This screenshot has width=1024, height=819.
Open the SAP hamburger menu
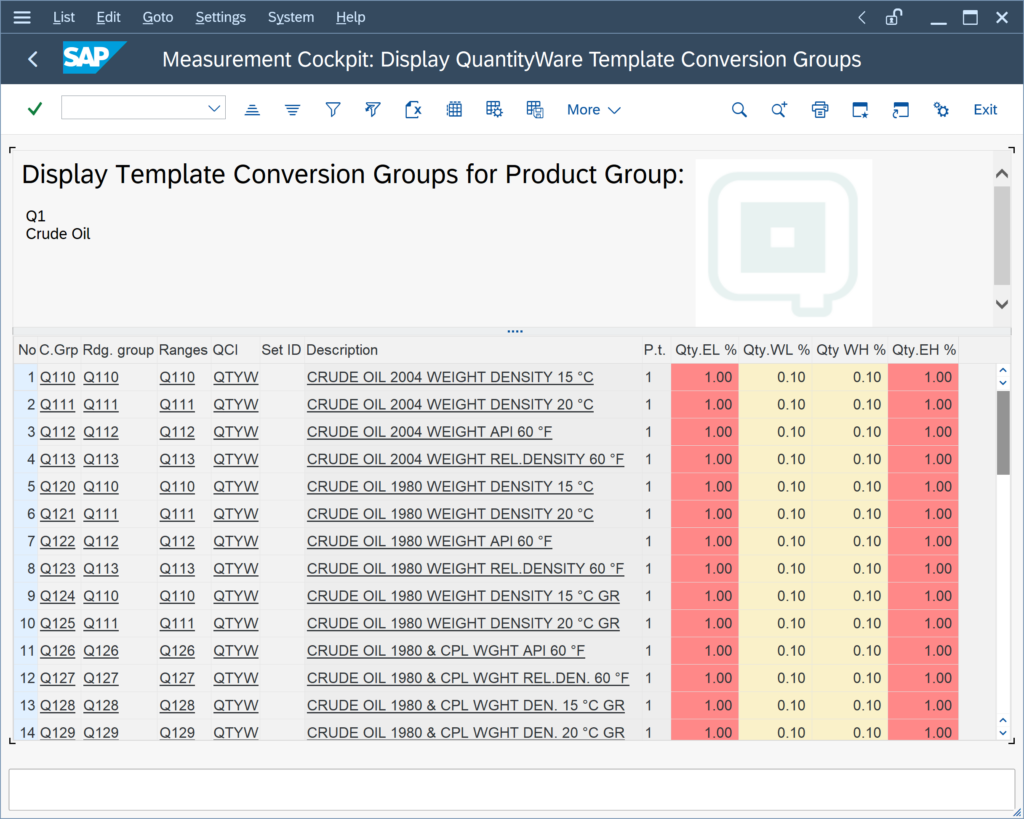tap(22, 18)
